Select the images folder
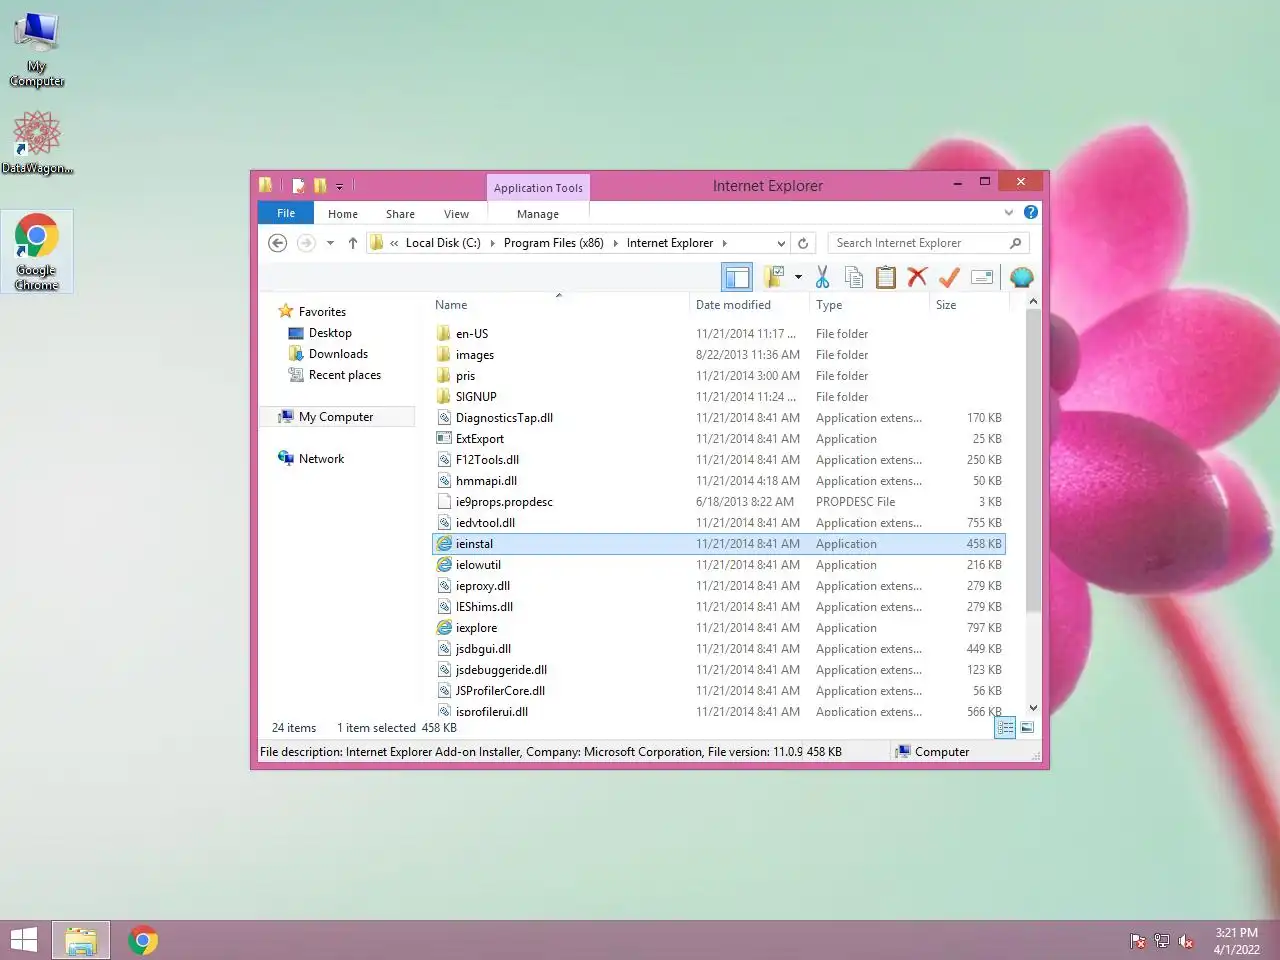This screenshot has height=960, width=1280. click(x=475, y=355)
